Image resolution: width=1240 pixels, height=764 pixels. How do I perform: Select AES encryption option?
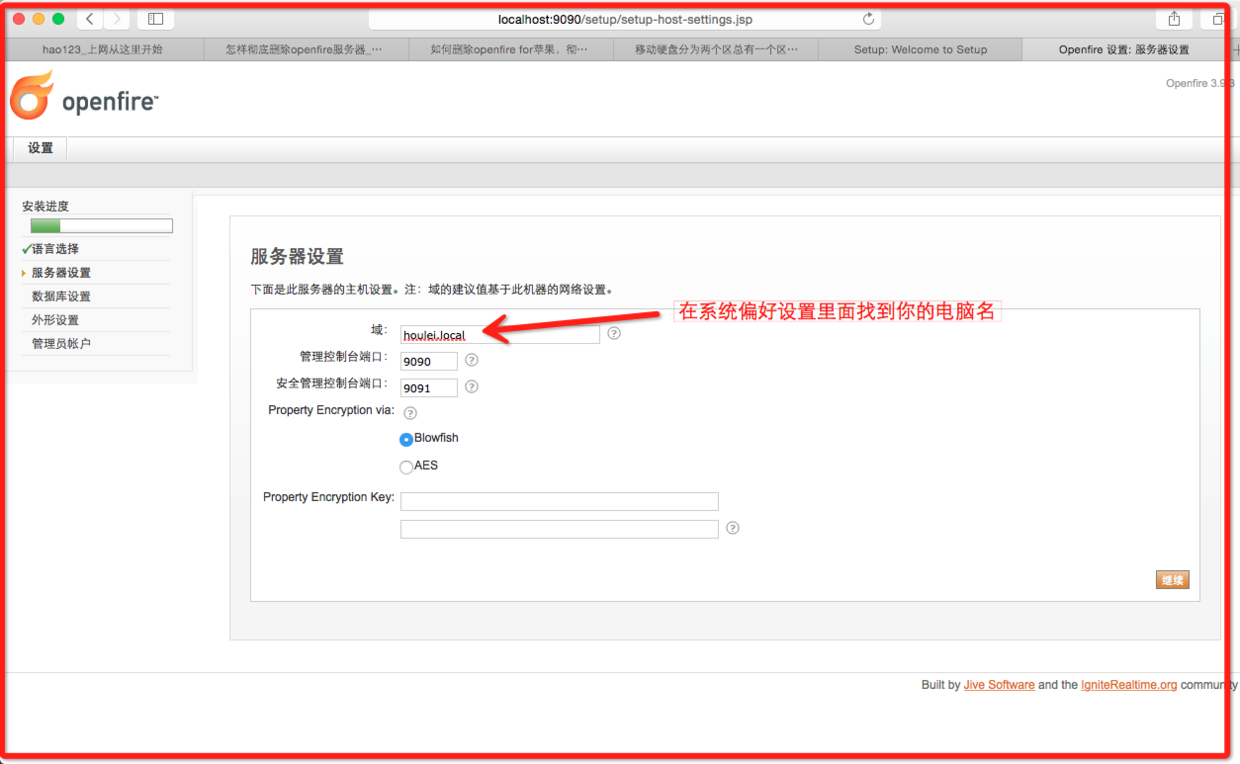[406, 467]
